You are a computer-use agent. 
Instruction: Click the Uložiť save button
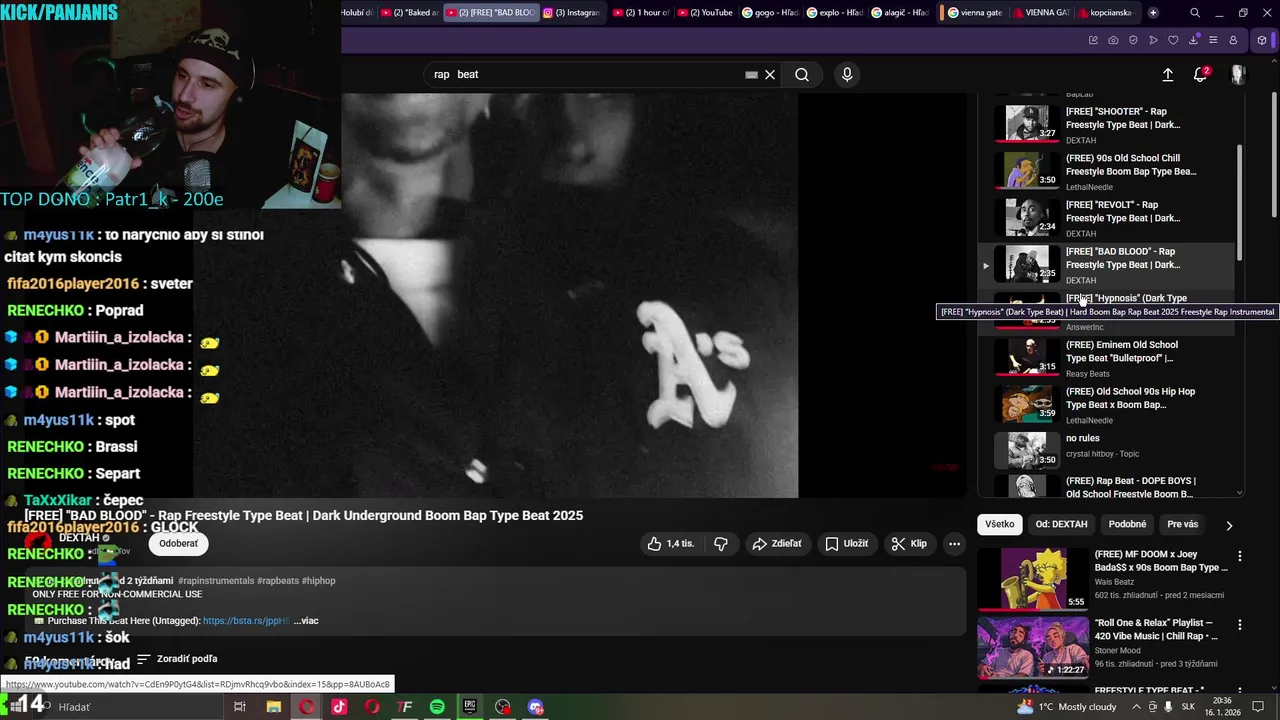pyautogui.click(x=846, y=544)
